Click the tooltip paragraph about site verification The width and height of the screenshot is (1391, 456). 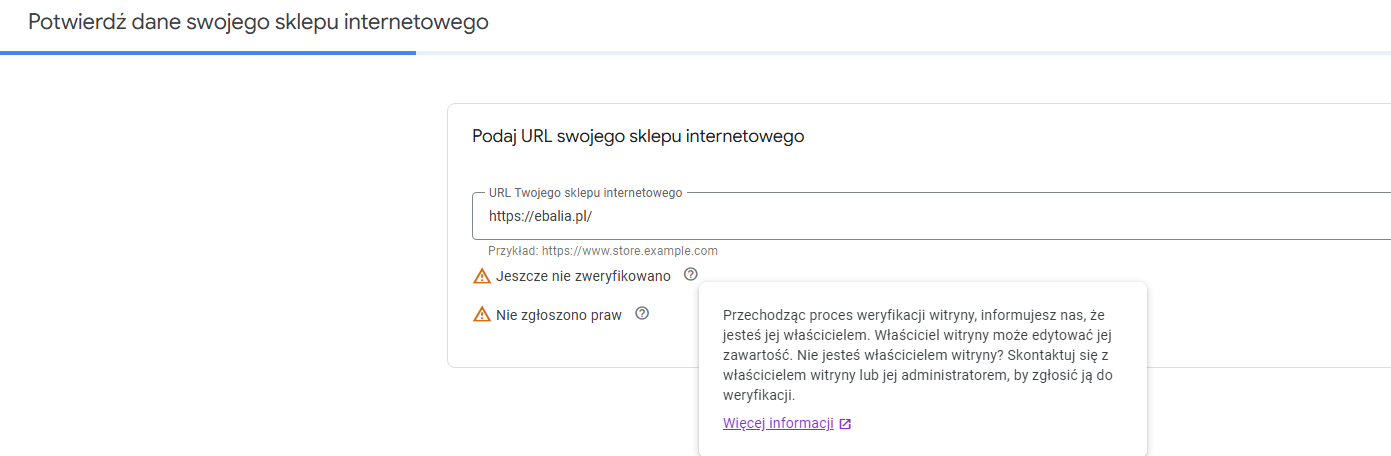pos(919,355)
